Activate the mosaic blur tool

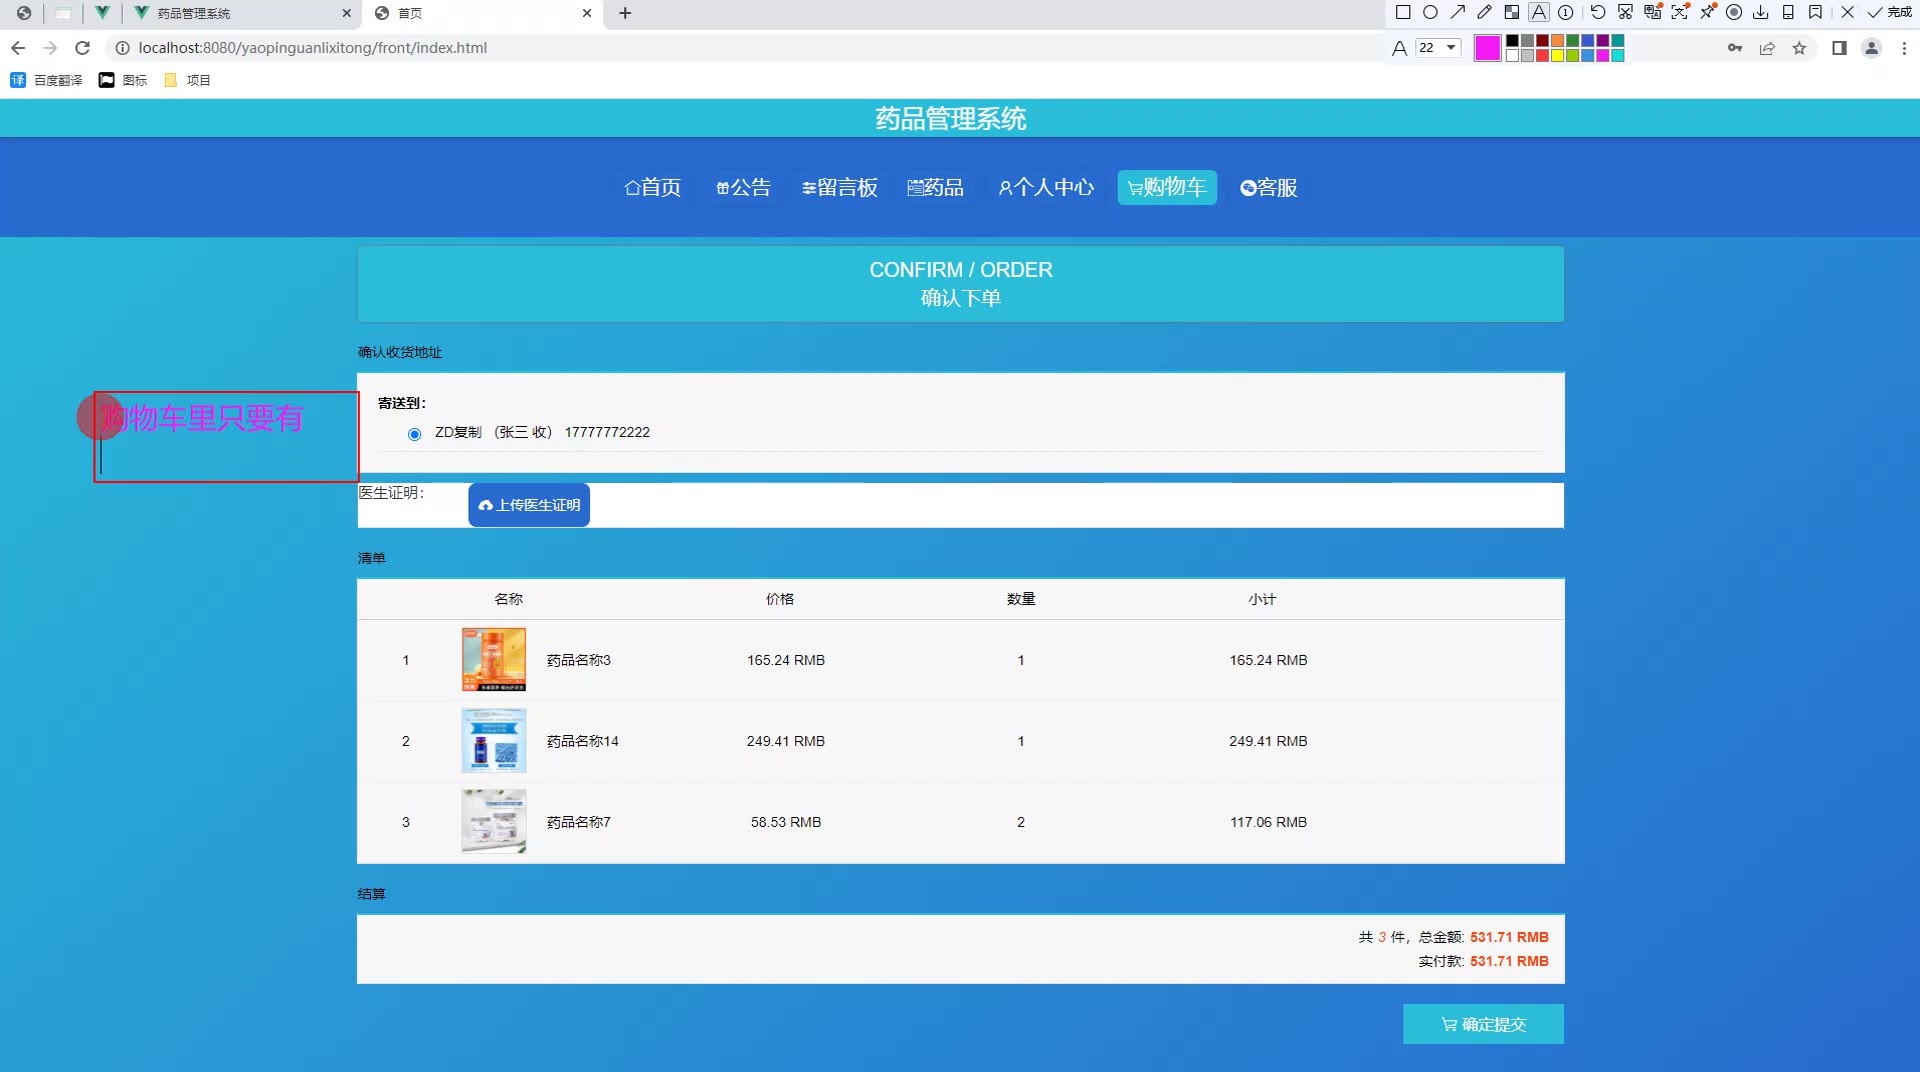[x=1512, y=13]
